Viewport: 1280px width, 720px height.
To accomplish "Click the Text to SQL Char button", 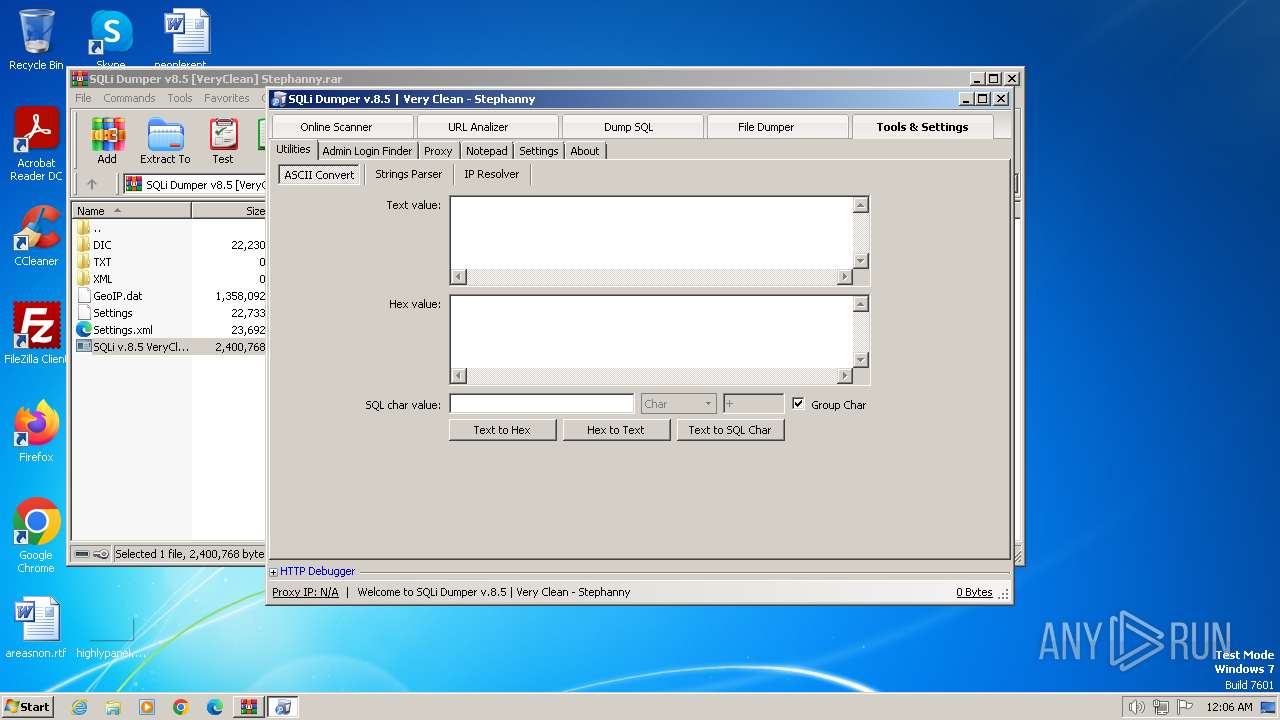I will pyautogui.click(x=730, y=430).
